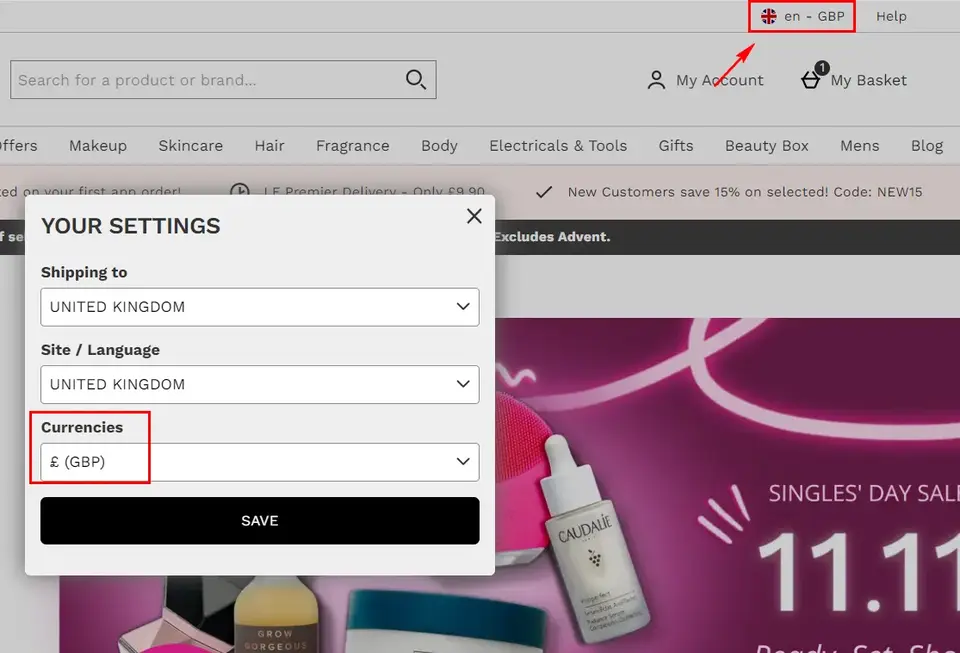Open the Beauty Box menu

click(x=767, y=146)
